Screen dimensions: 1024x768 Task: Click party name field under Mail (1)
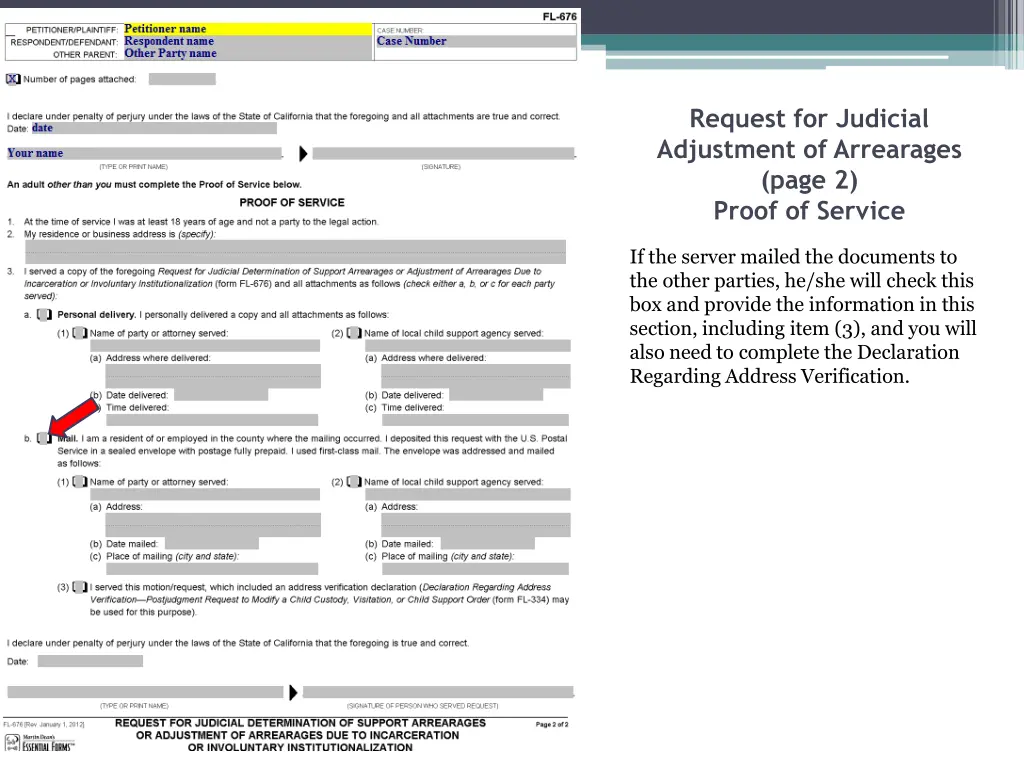(x=205, y=494)
